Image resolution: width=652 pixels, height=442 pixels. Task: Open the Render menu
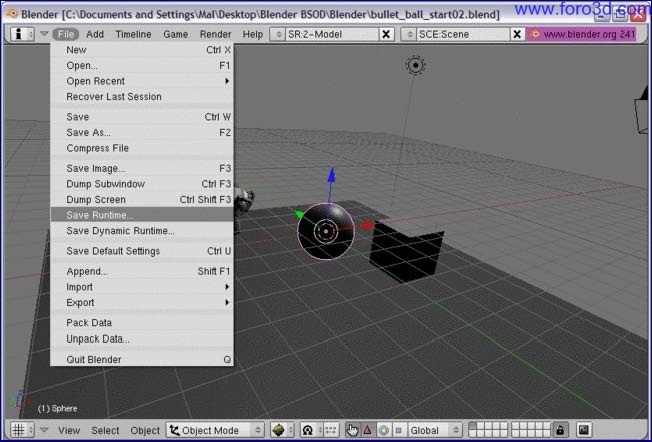click(215, 34)
